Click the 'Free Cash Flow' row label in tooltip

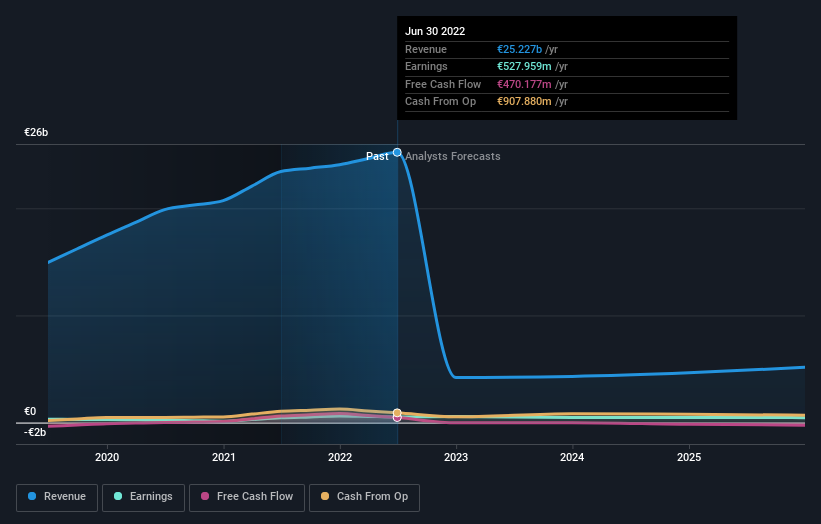443,84
